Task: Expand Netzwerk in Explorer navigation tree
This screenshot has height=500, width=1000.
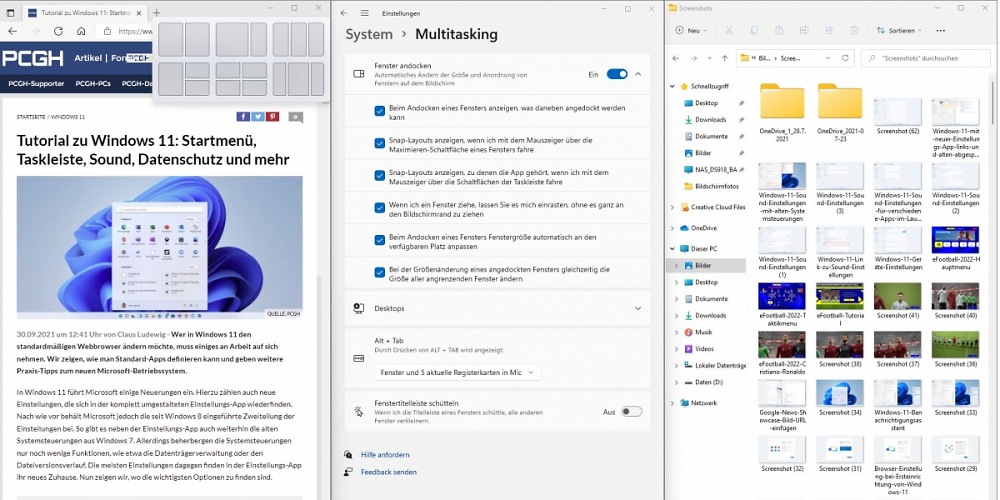Action: [672, 403]
